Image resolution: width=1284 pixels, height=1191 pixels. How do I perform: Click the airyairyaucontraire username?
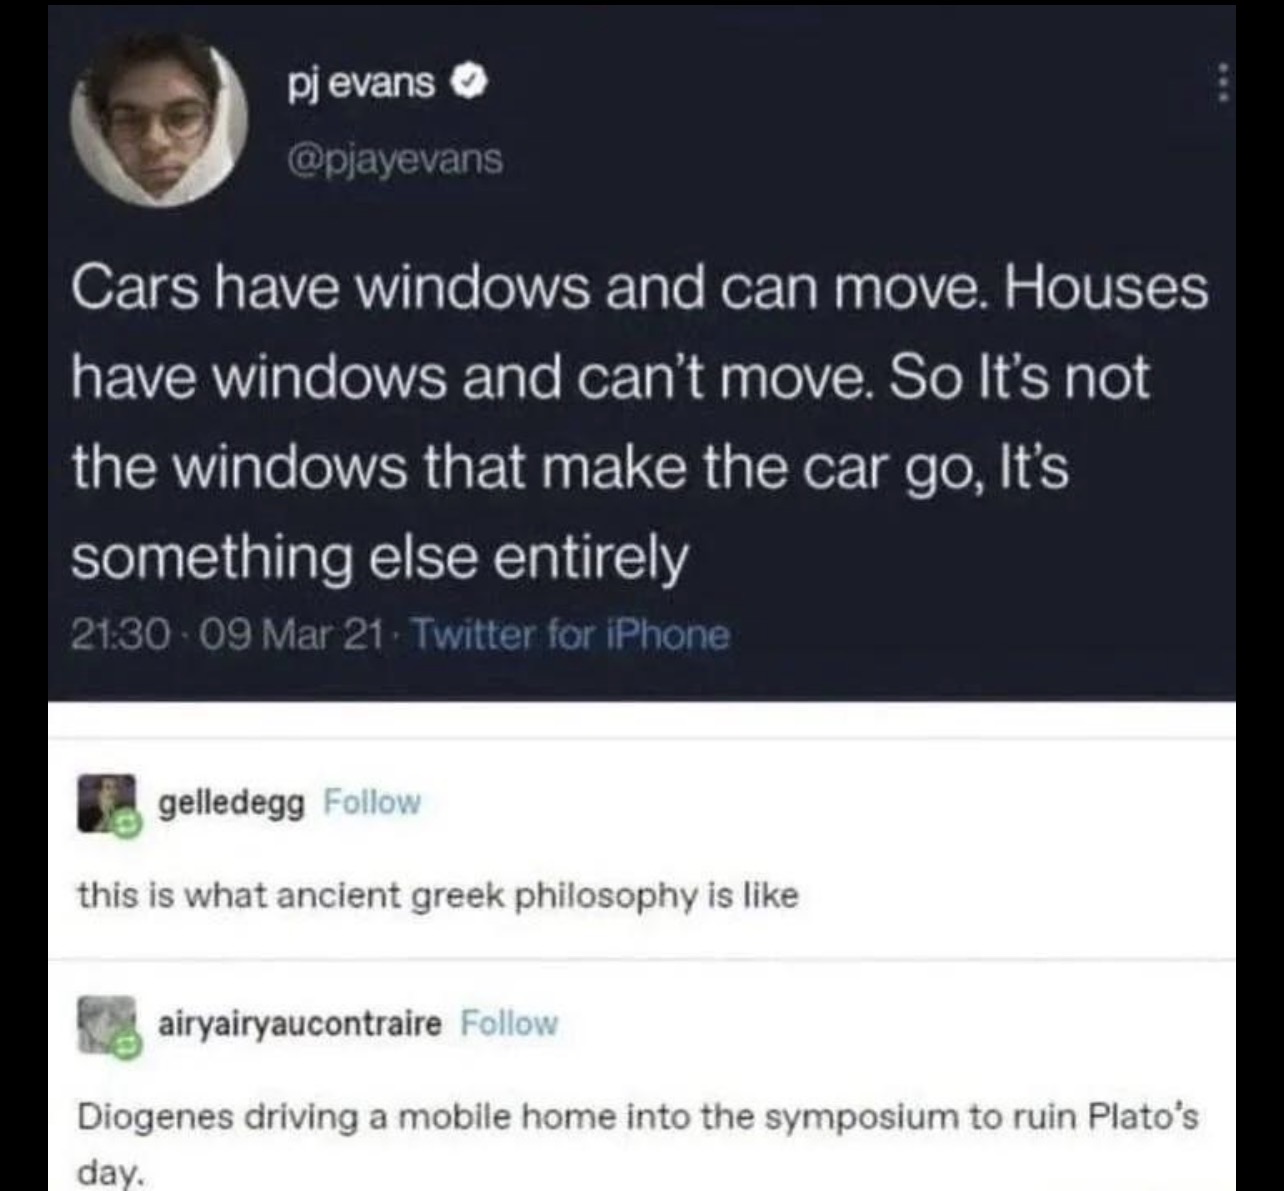coord(300,1024)
